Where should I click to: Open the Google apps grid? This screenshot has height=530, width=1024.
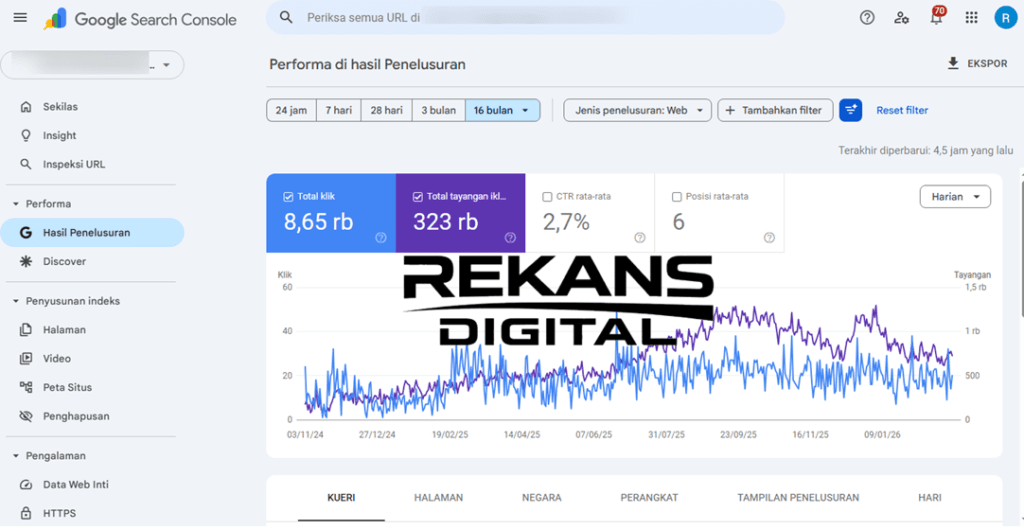click(x=971, y=18)
